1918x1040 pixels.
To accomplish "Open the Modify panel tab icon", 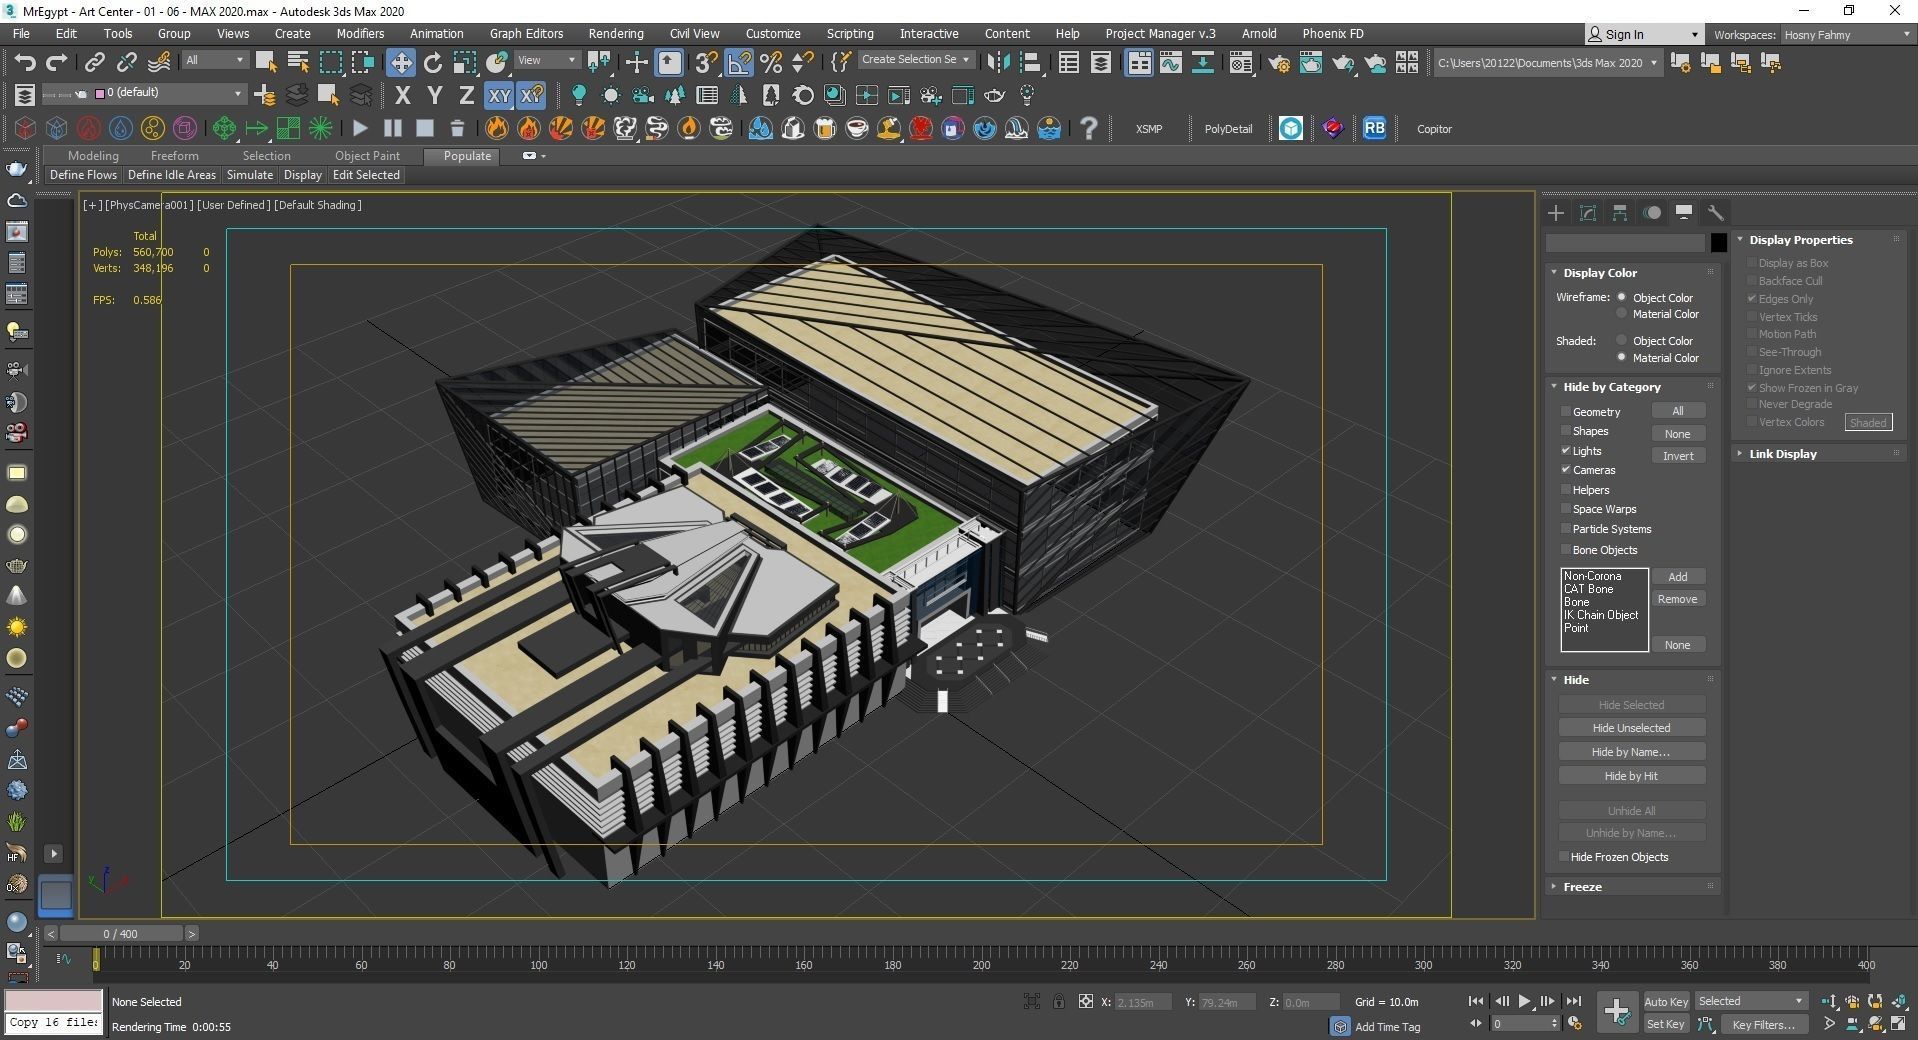I will 1587,213.
